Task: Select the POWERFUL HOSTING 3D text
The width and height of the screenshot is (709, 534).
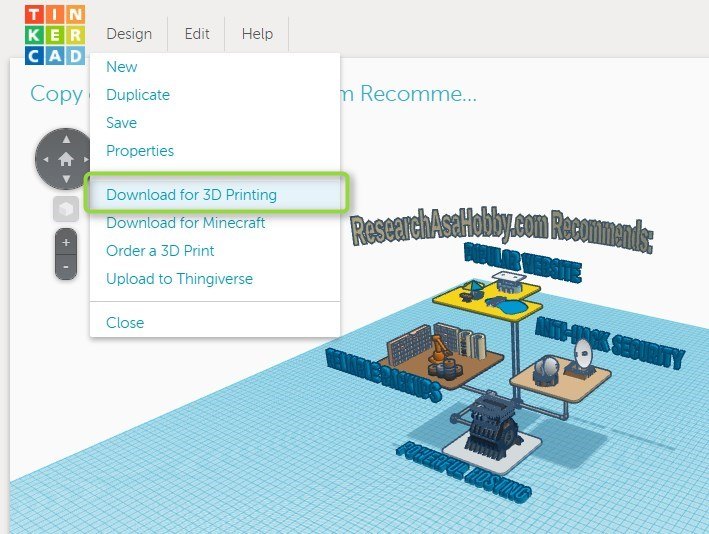Action: pos(463,472)
